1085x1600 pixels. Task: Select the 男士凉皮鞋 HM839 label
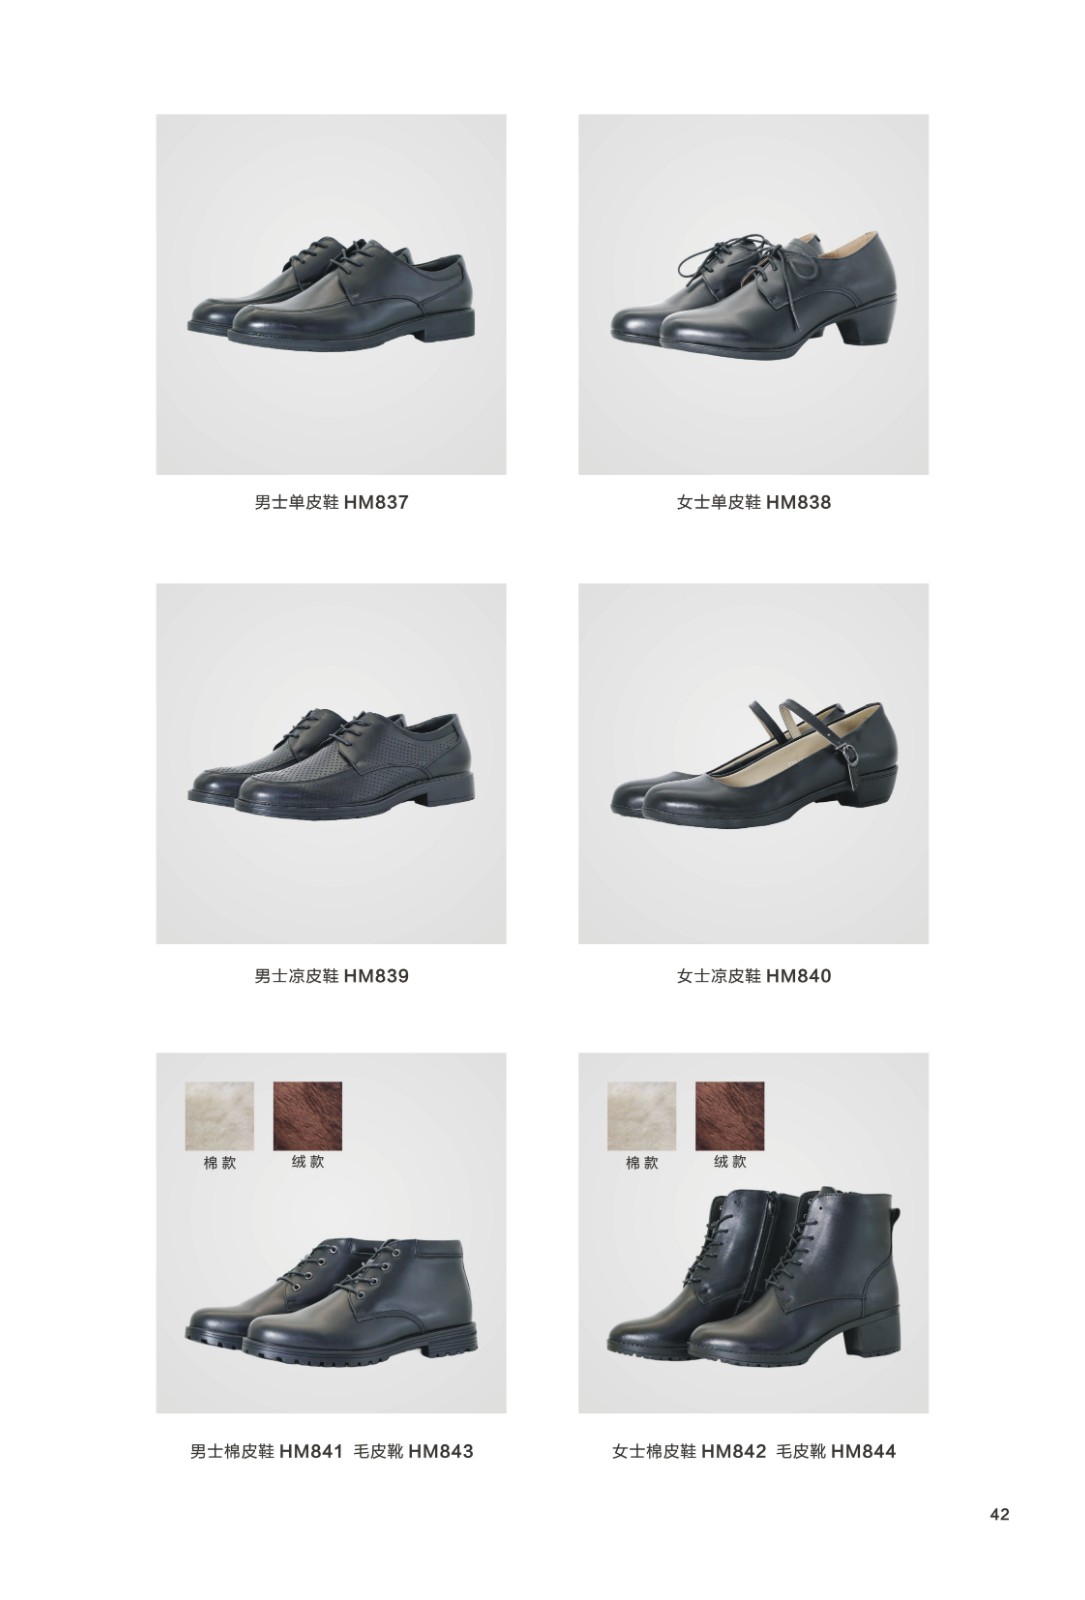(331, 976)
